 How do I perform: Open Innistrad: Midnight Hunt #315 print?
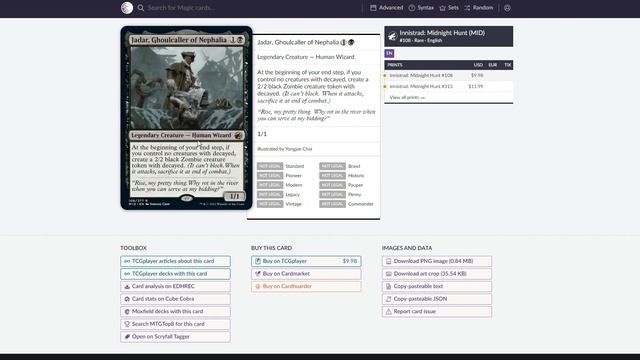point(421,87)
